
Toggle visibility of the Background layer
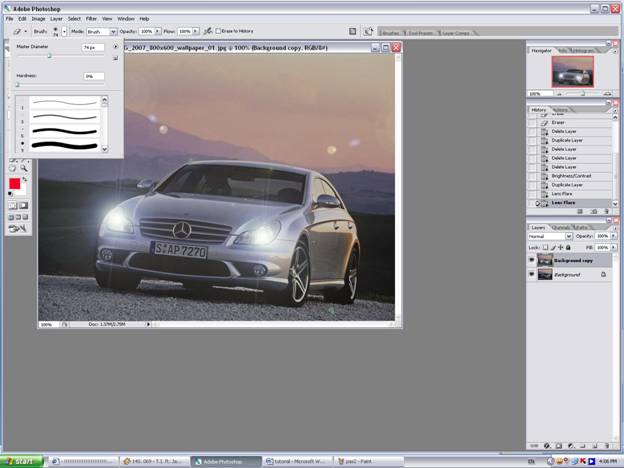click(x=532, y=273)
